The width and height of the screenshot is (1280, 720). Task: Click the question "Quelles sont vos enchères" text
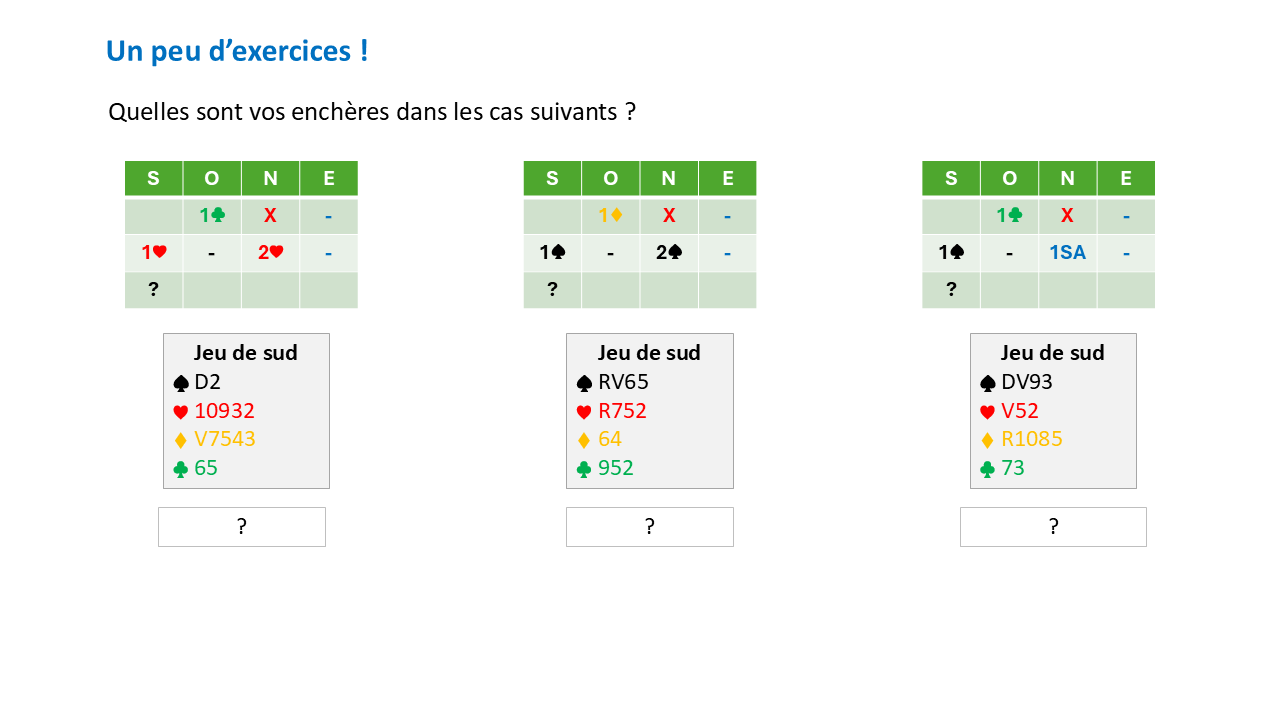(372, 112)
